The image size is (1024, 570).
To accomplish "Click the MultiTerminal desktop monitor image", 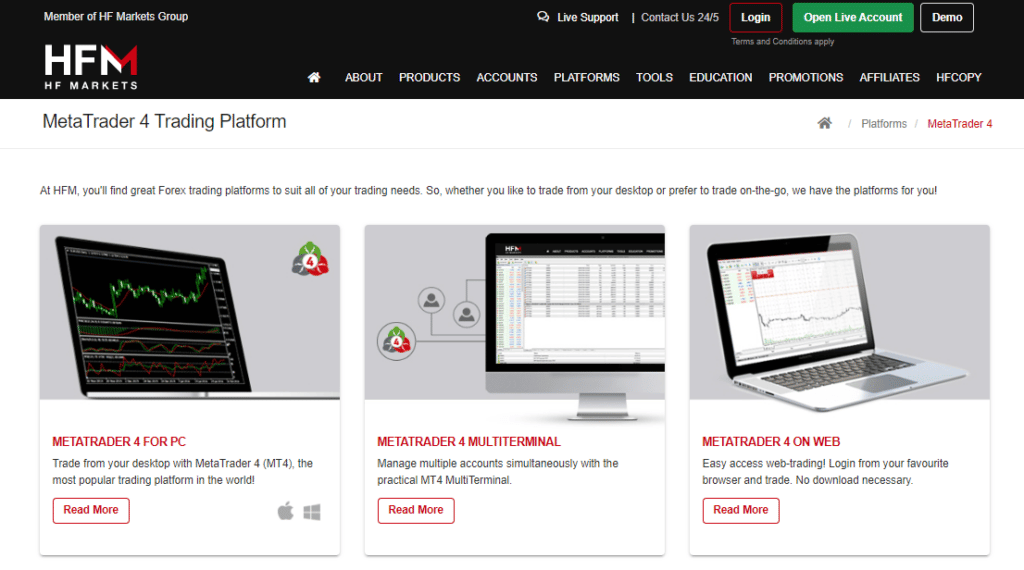I will (575, 326).
